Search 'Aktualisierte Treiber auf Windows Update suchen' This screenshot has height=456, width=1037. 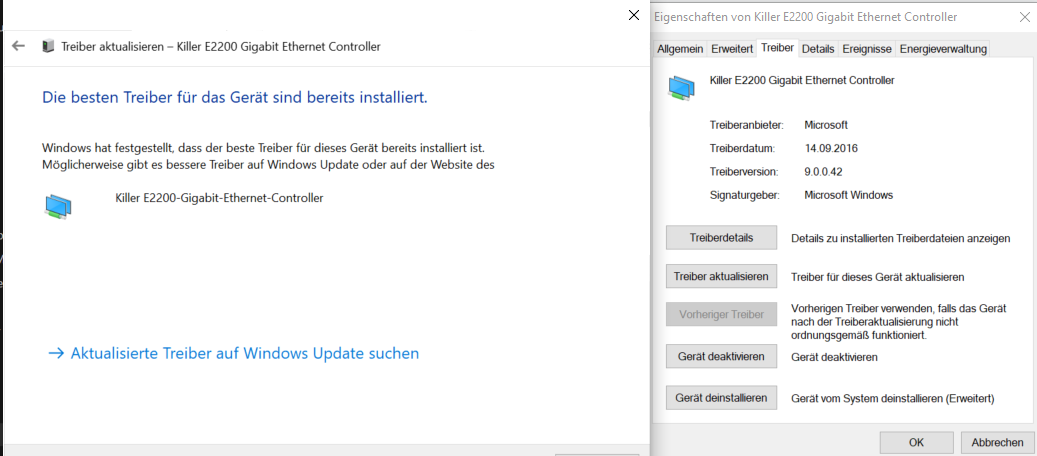233,353
